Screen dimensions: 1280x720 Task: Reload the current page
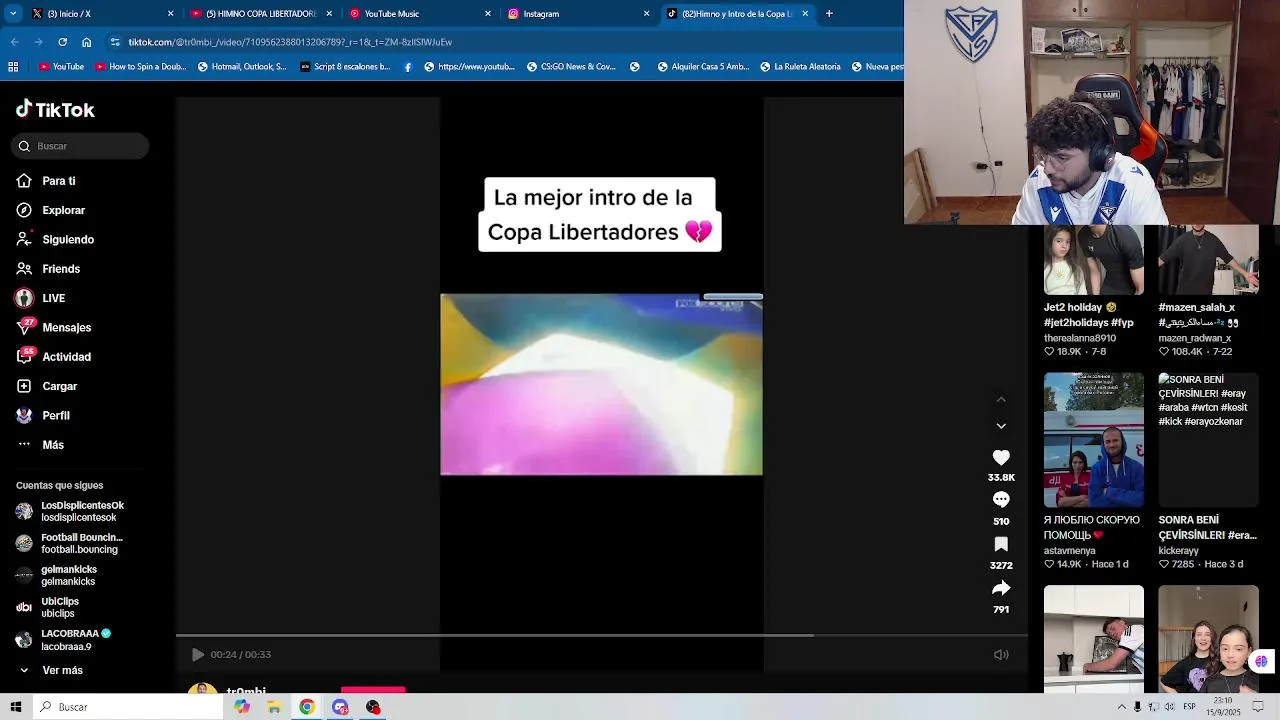(62, 42)
